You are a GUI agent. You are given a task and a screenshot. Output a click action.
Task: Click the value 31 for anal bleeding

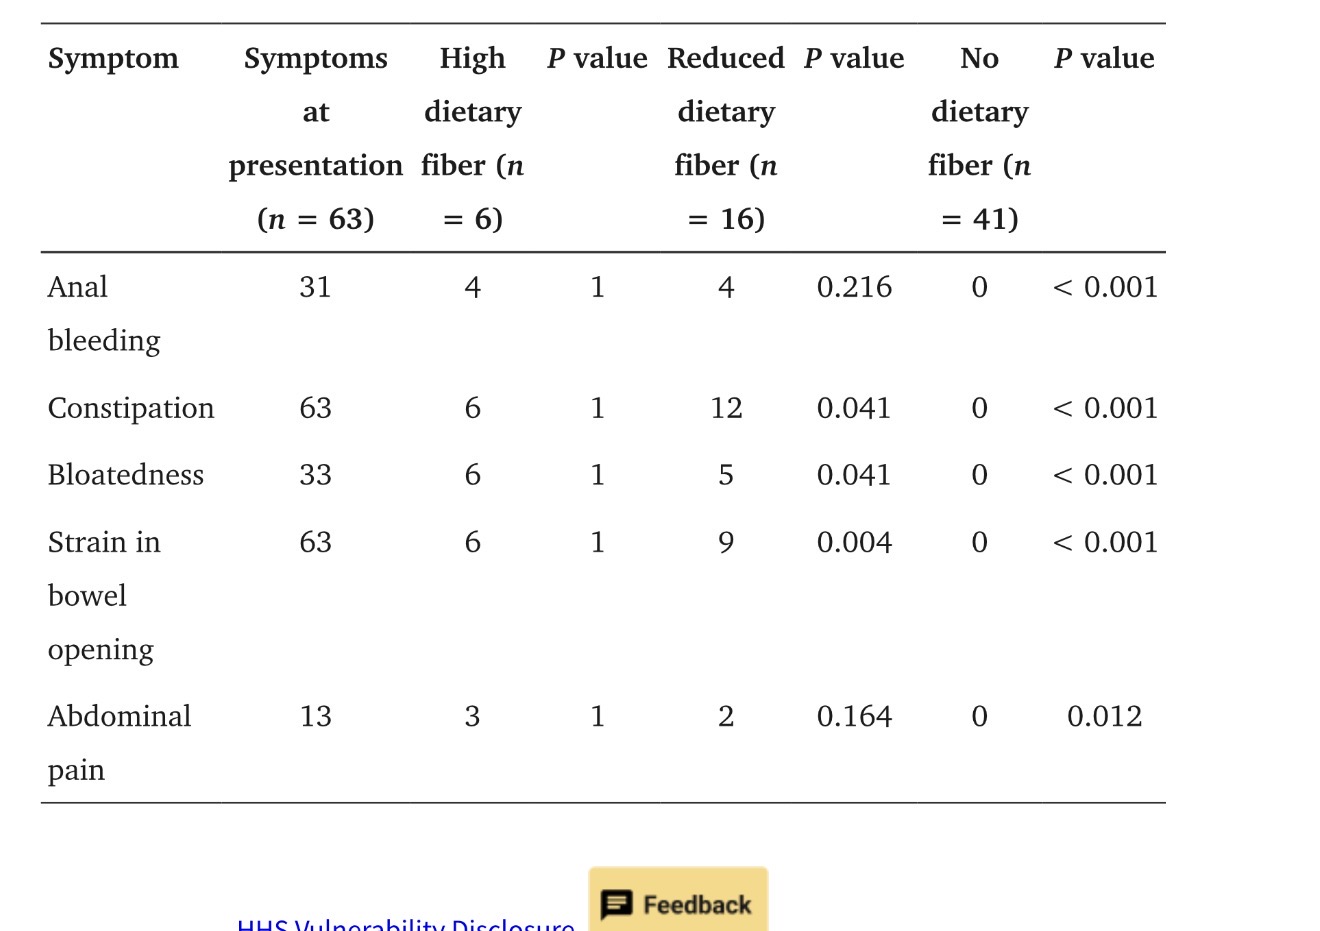[x=315, y=288]
